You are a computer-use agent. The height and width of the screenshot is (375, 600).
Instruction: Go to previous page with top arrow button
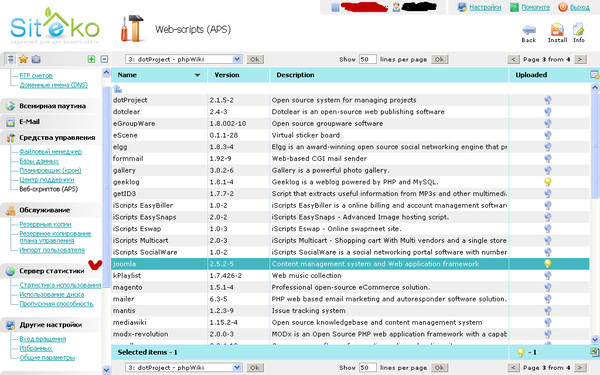513,59
